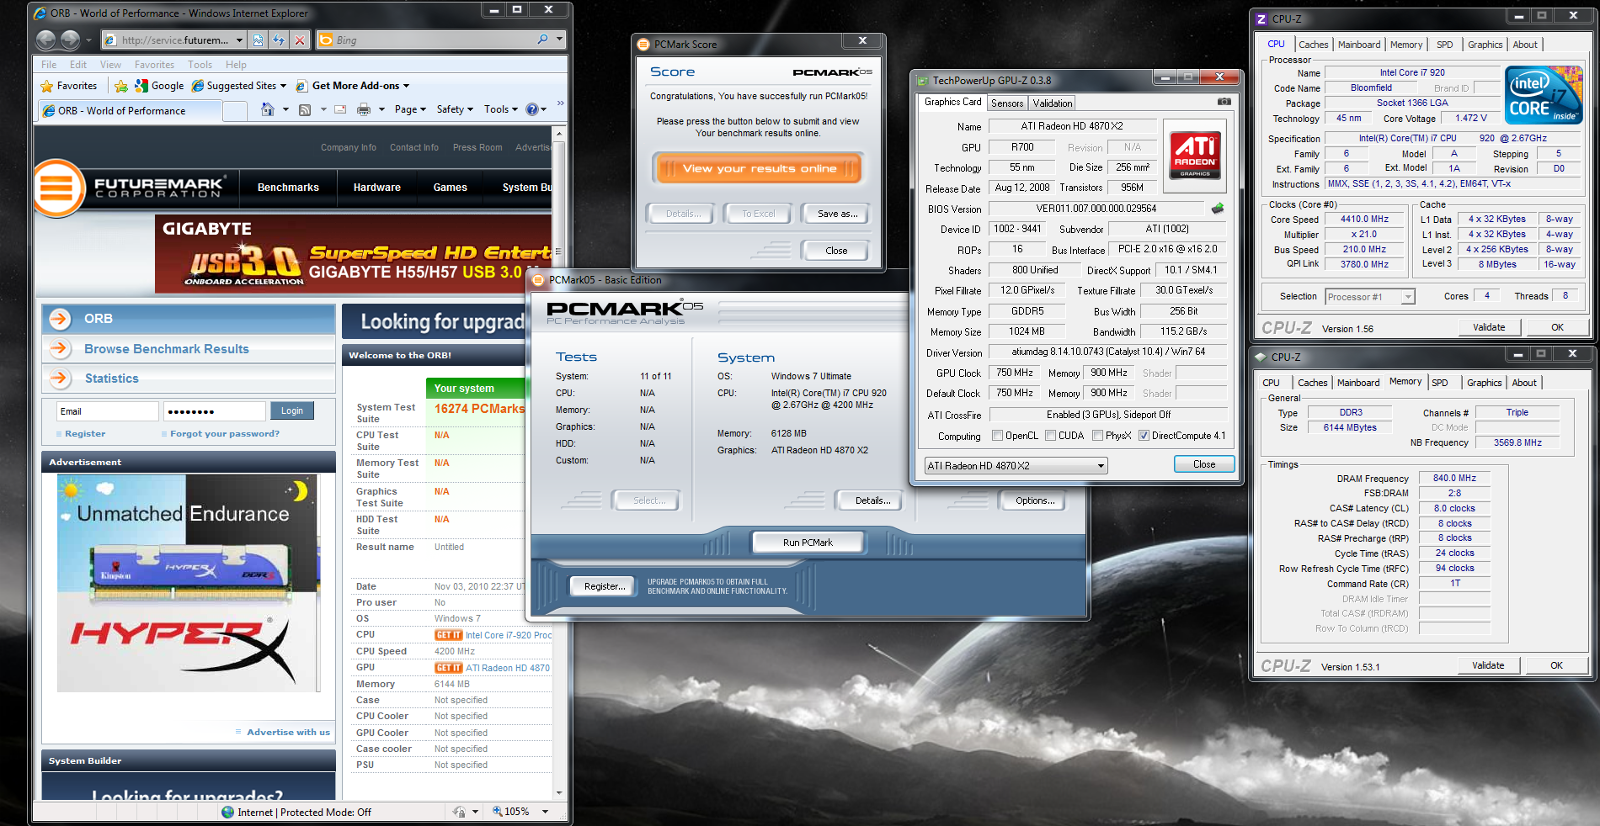The height and width of the screenshot is (826, 1600).
Task: Click the ATI Radeon logo in GPU-Z
Action: [1195, 155]
